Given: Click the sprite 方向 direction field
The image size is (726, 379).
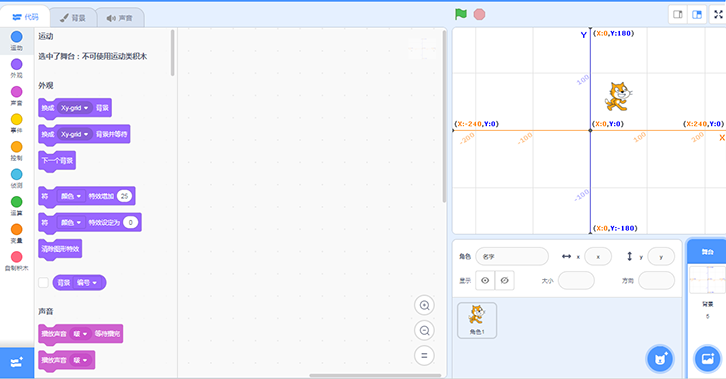Looking at the screenshot, I should coord(656,280).
